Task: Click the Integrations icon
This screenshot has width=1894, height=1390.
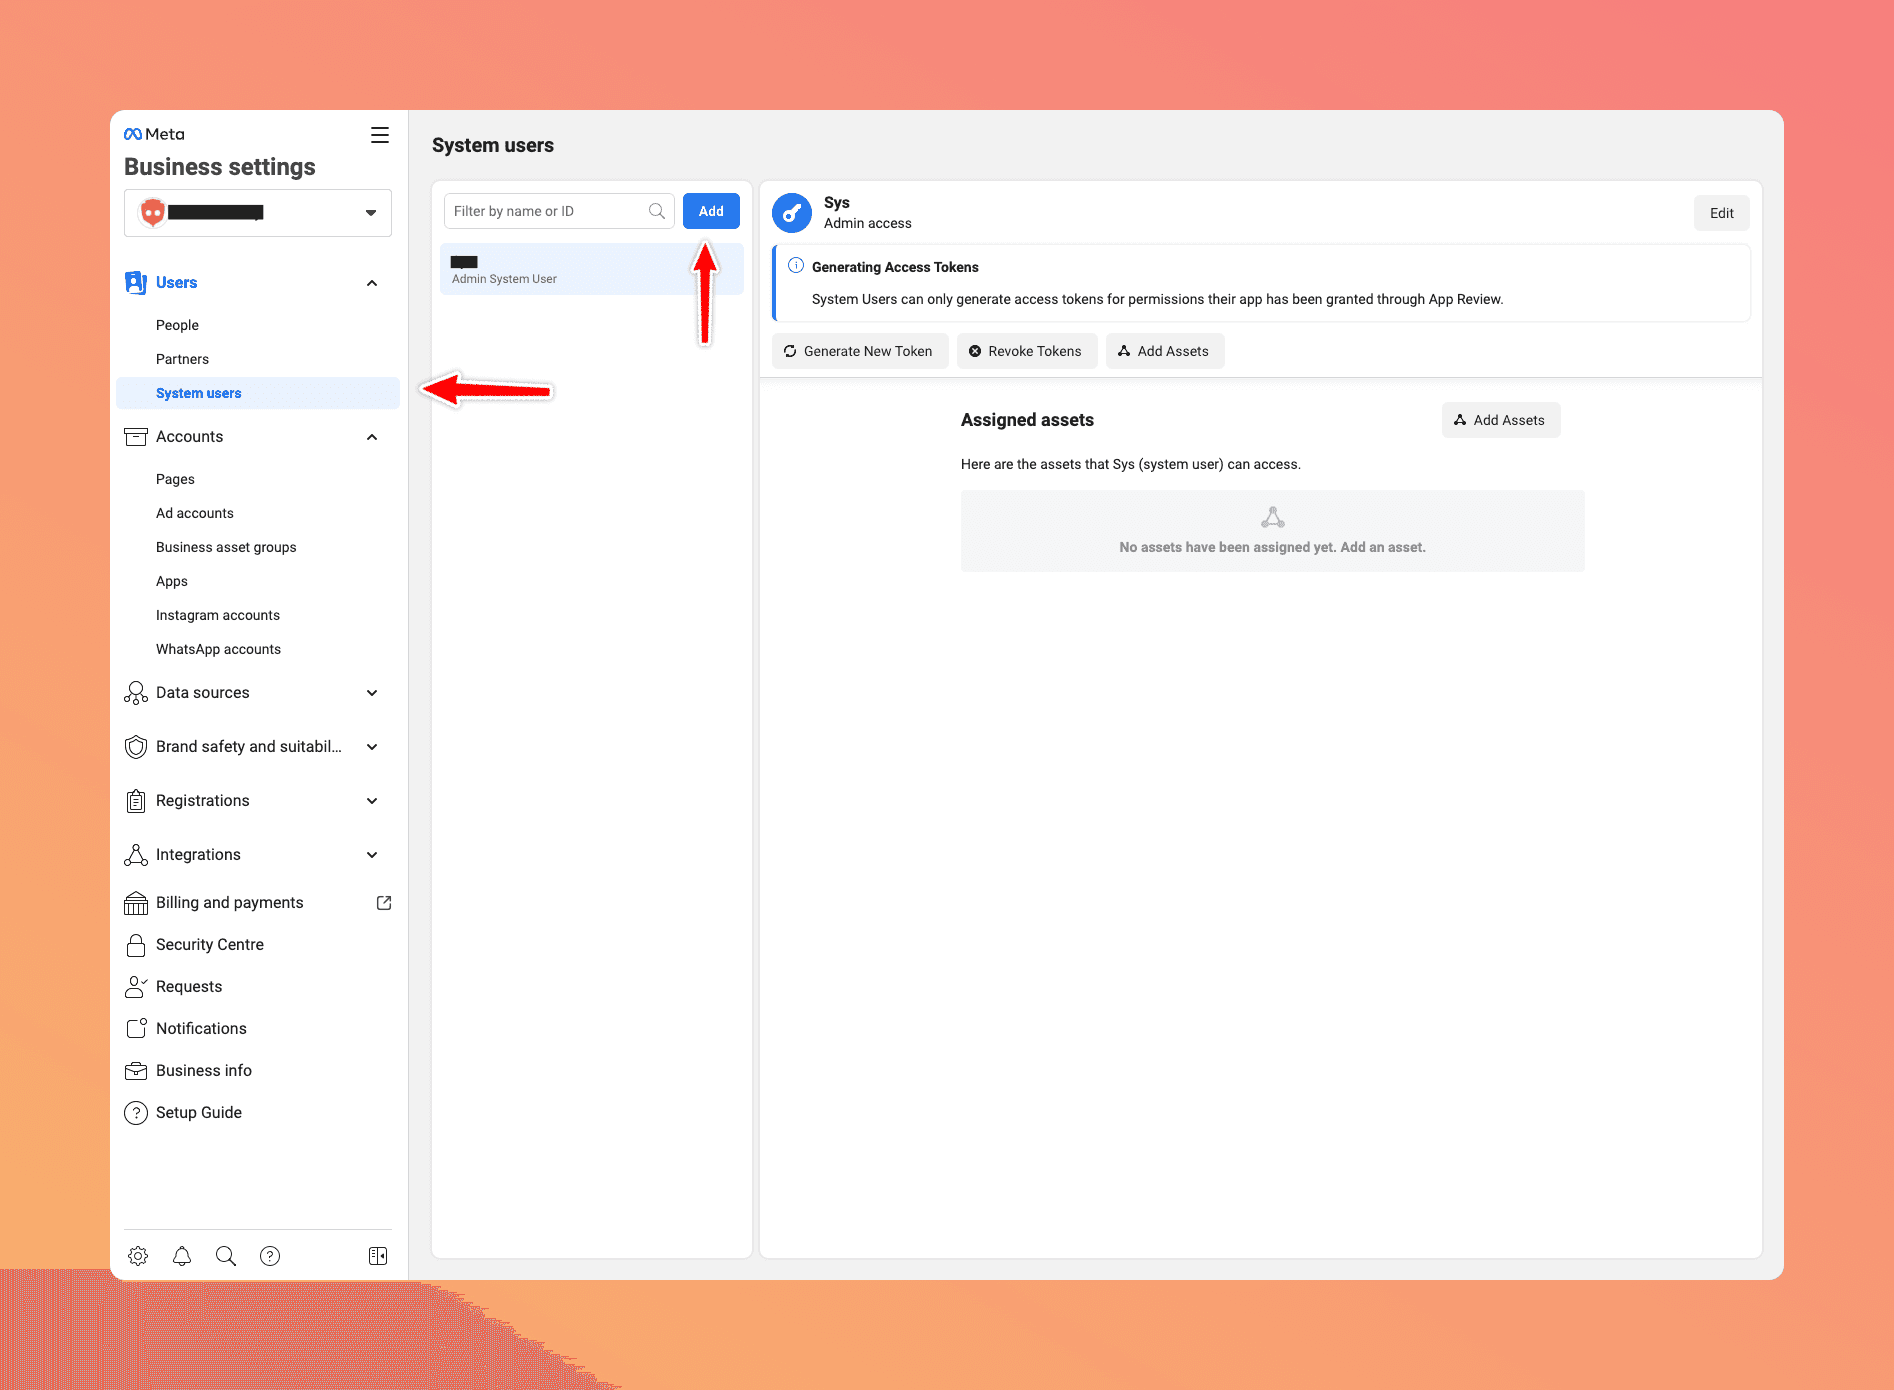Action: 136,855
